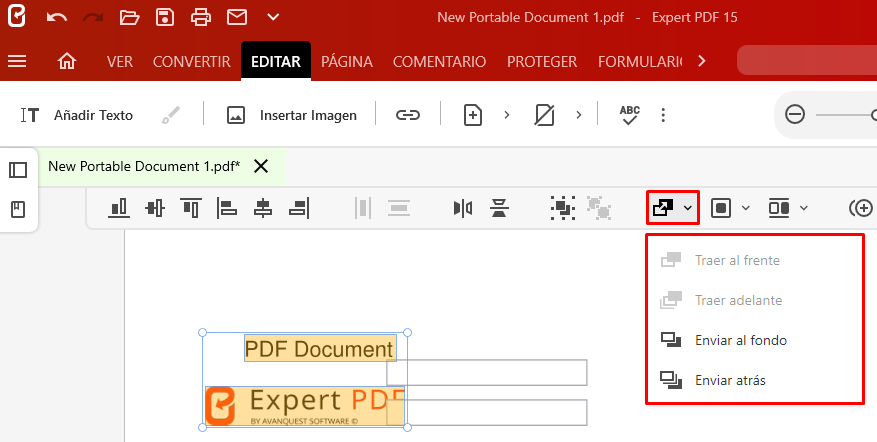
Task: Click the distribute vertically icon
Action: click(x=399, y=208)
